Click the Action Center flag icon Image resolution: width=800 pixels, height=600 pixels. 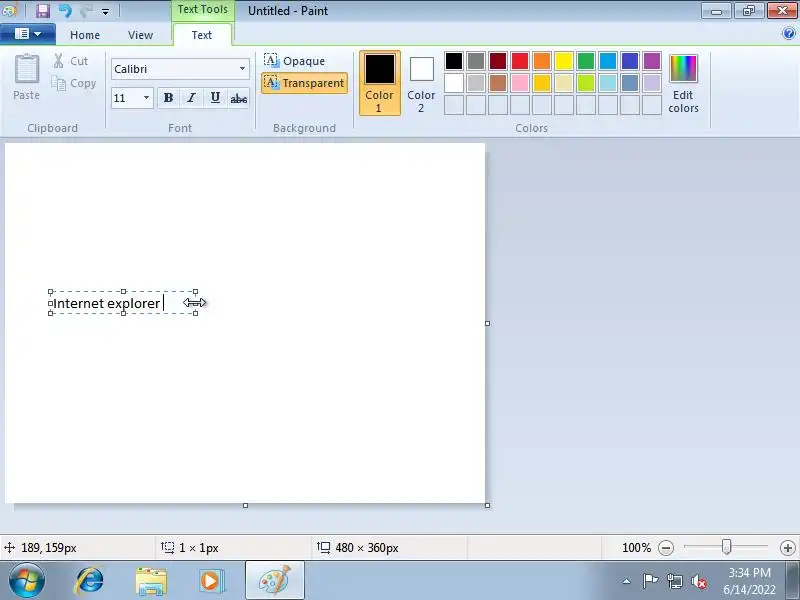tap(650, 581)
